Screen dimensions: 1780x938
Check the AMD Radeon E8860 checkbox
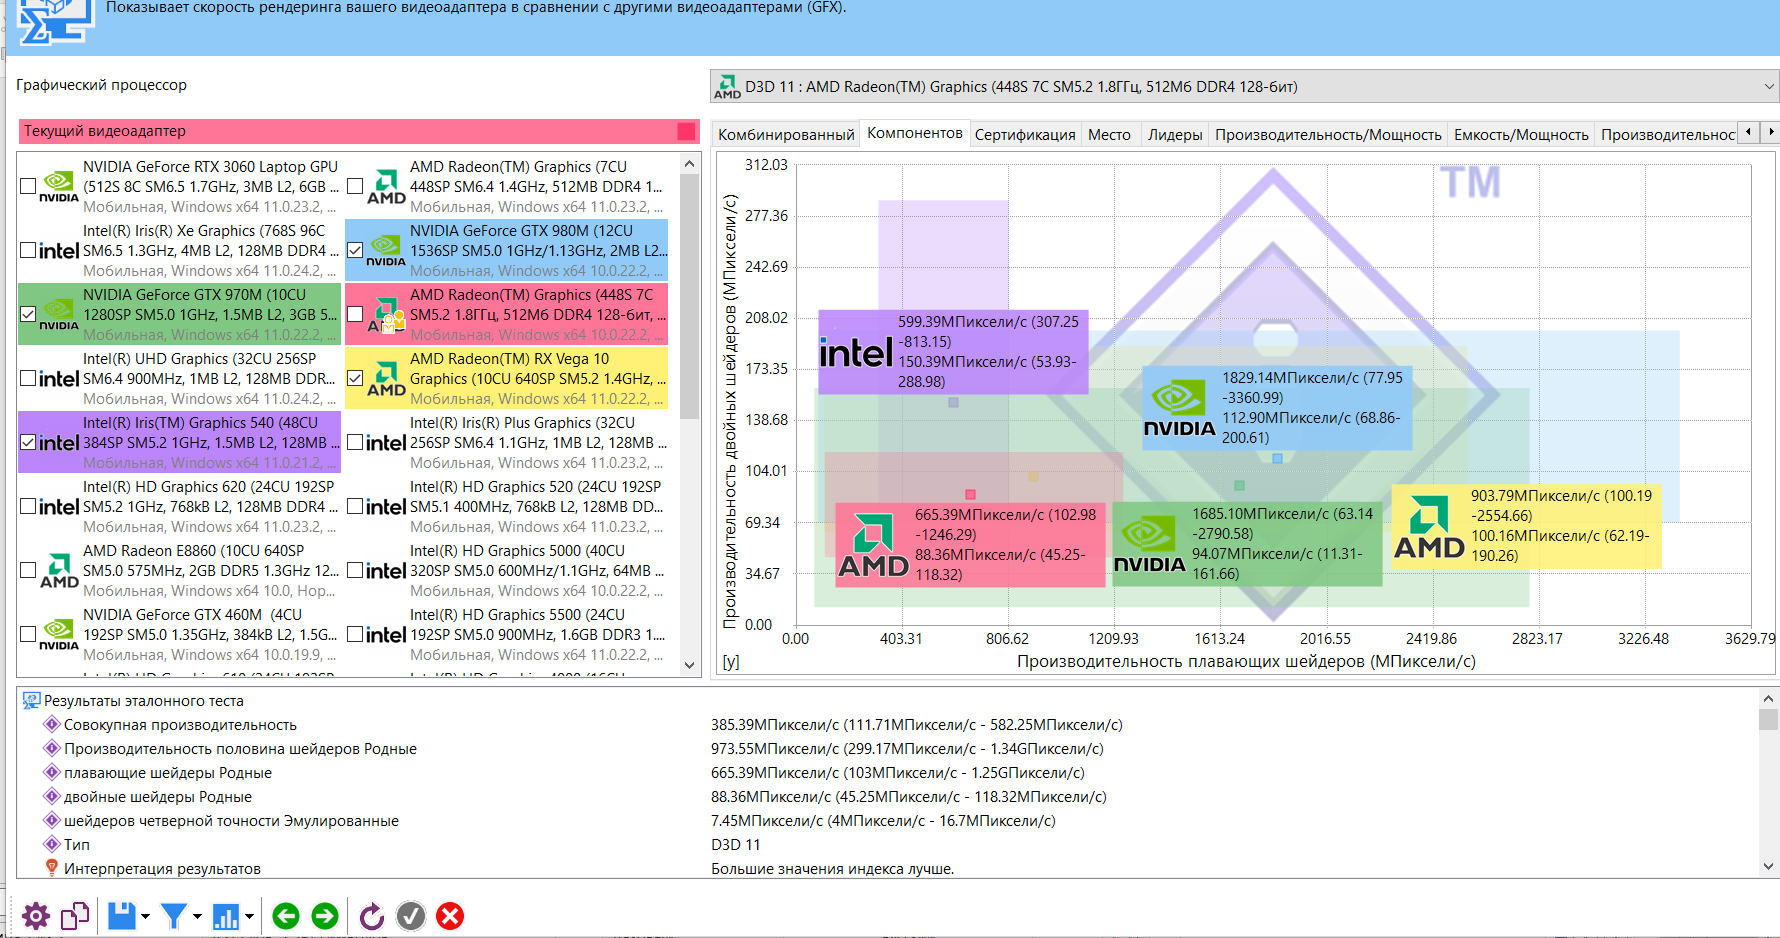[28, 570]
